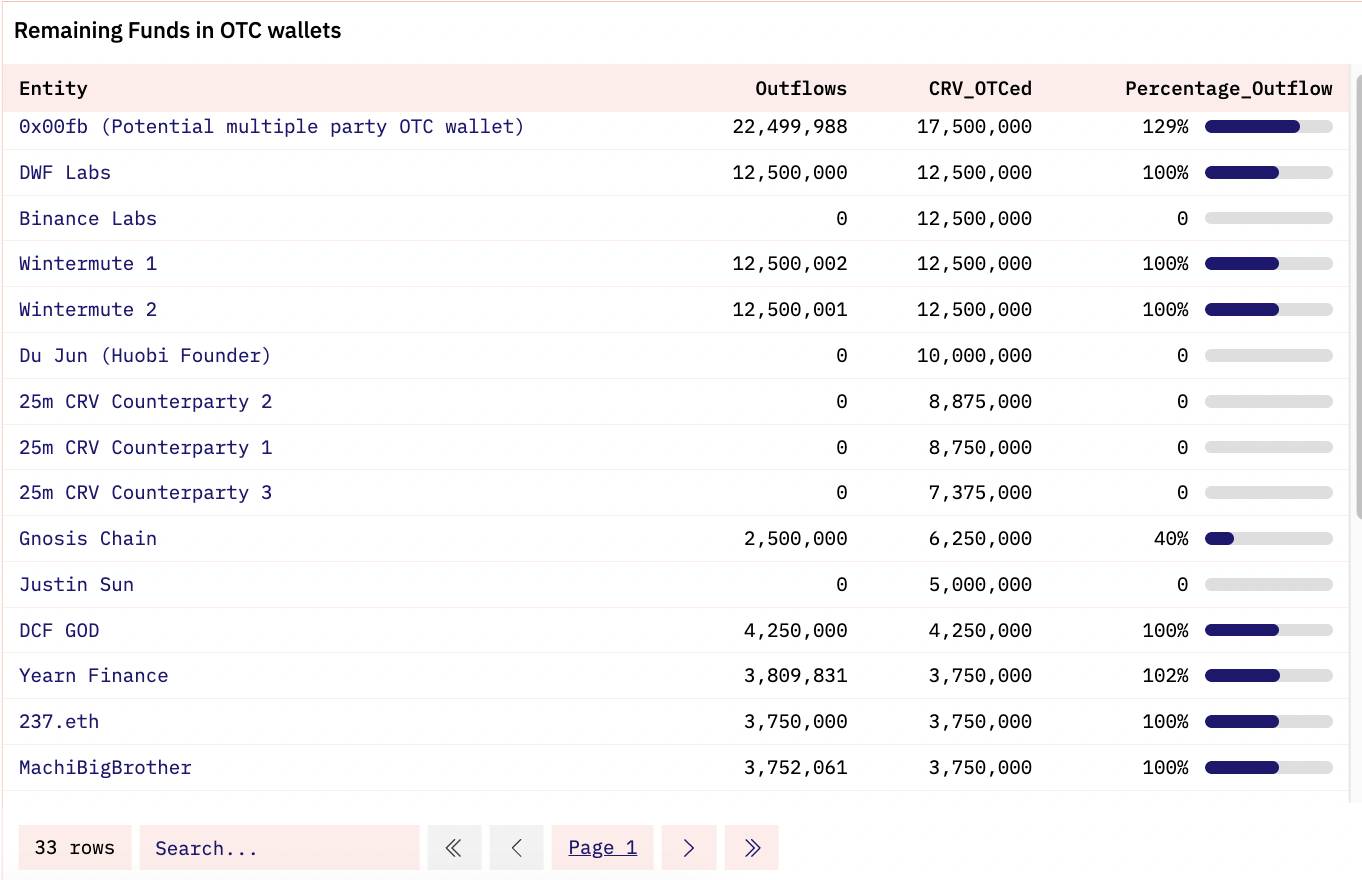
Task: Go to the previous page arrow
Action: click(516, 847)
